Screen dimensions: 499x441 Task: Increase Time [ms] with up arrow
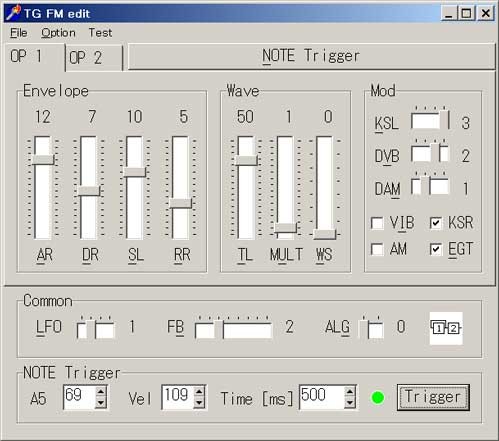pyautogui.click(x=350, y=391)
